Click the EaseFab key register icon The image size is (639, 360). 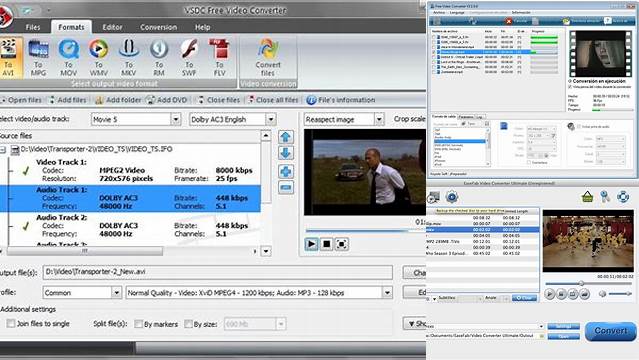(605, 197)
